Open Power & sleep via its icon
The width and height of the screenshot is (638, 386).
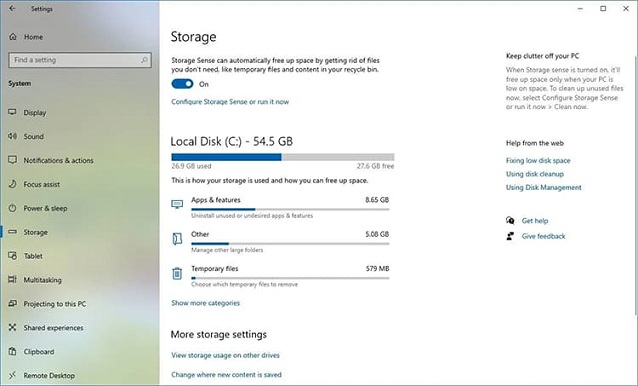(x=13, y=208)
